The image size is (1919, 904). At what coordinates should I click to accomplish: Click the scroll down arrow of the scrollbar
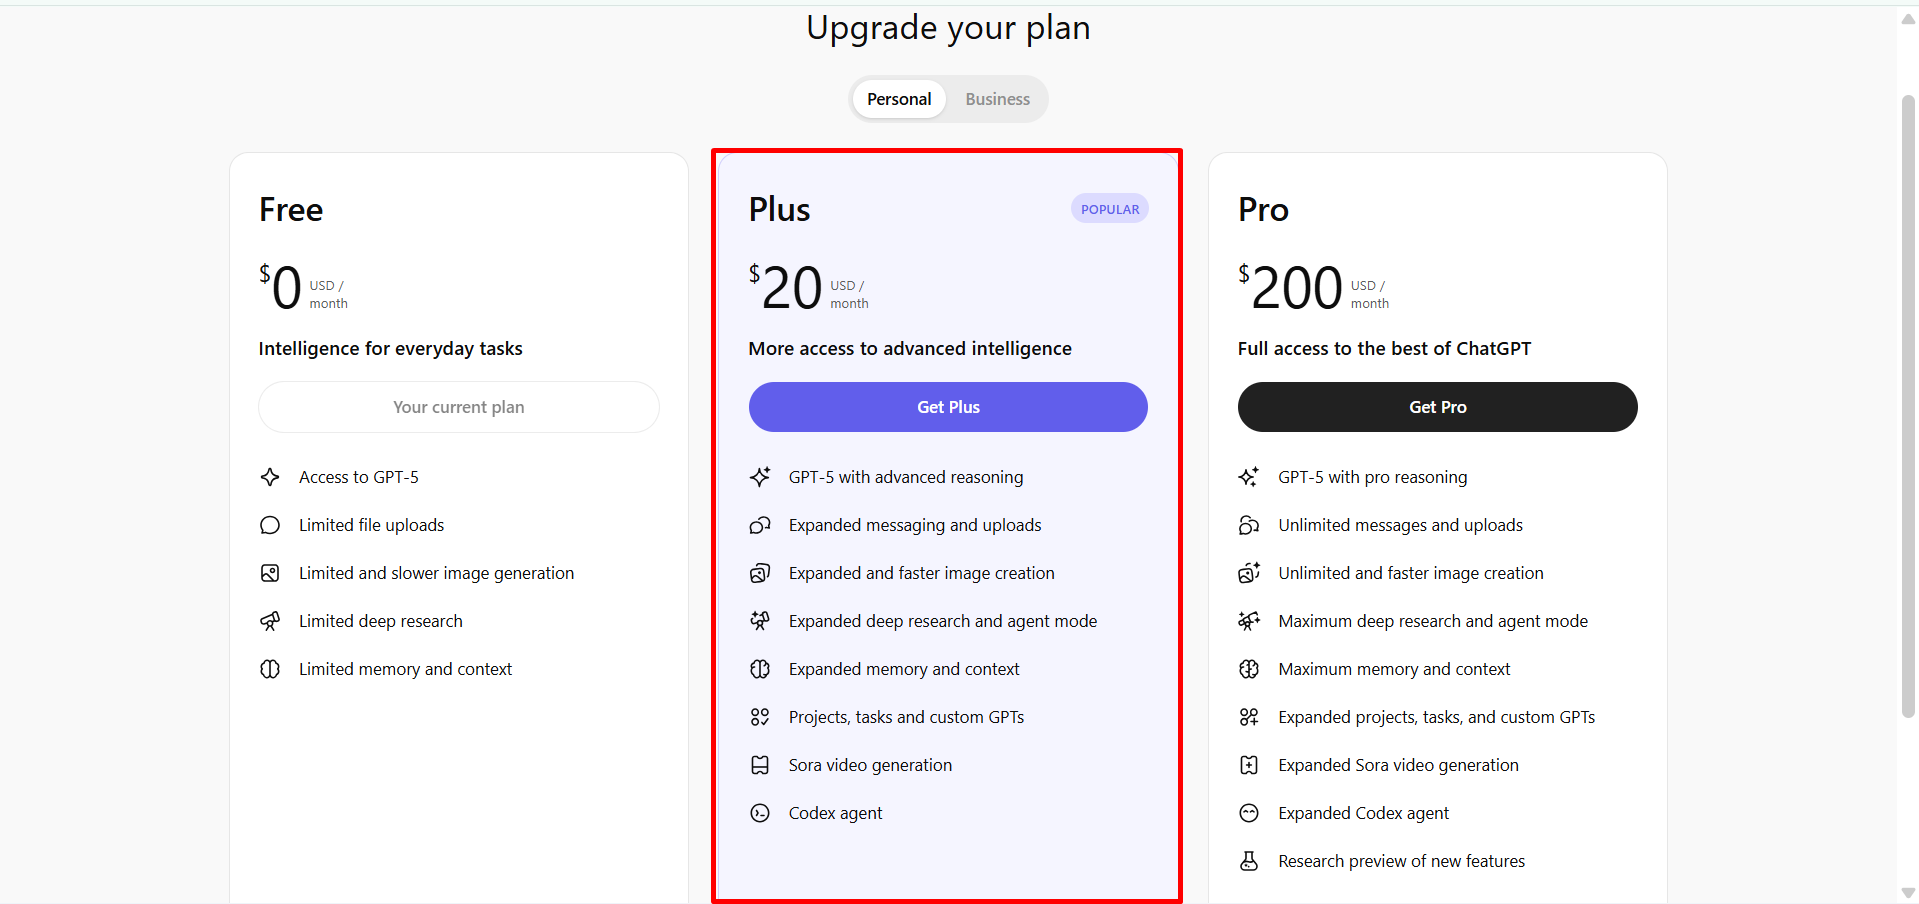(1908, 893)
